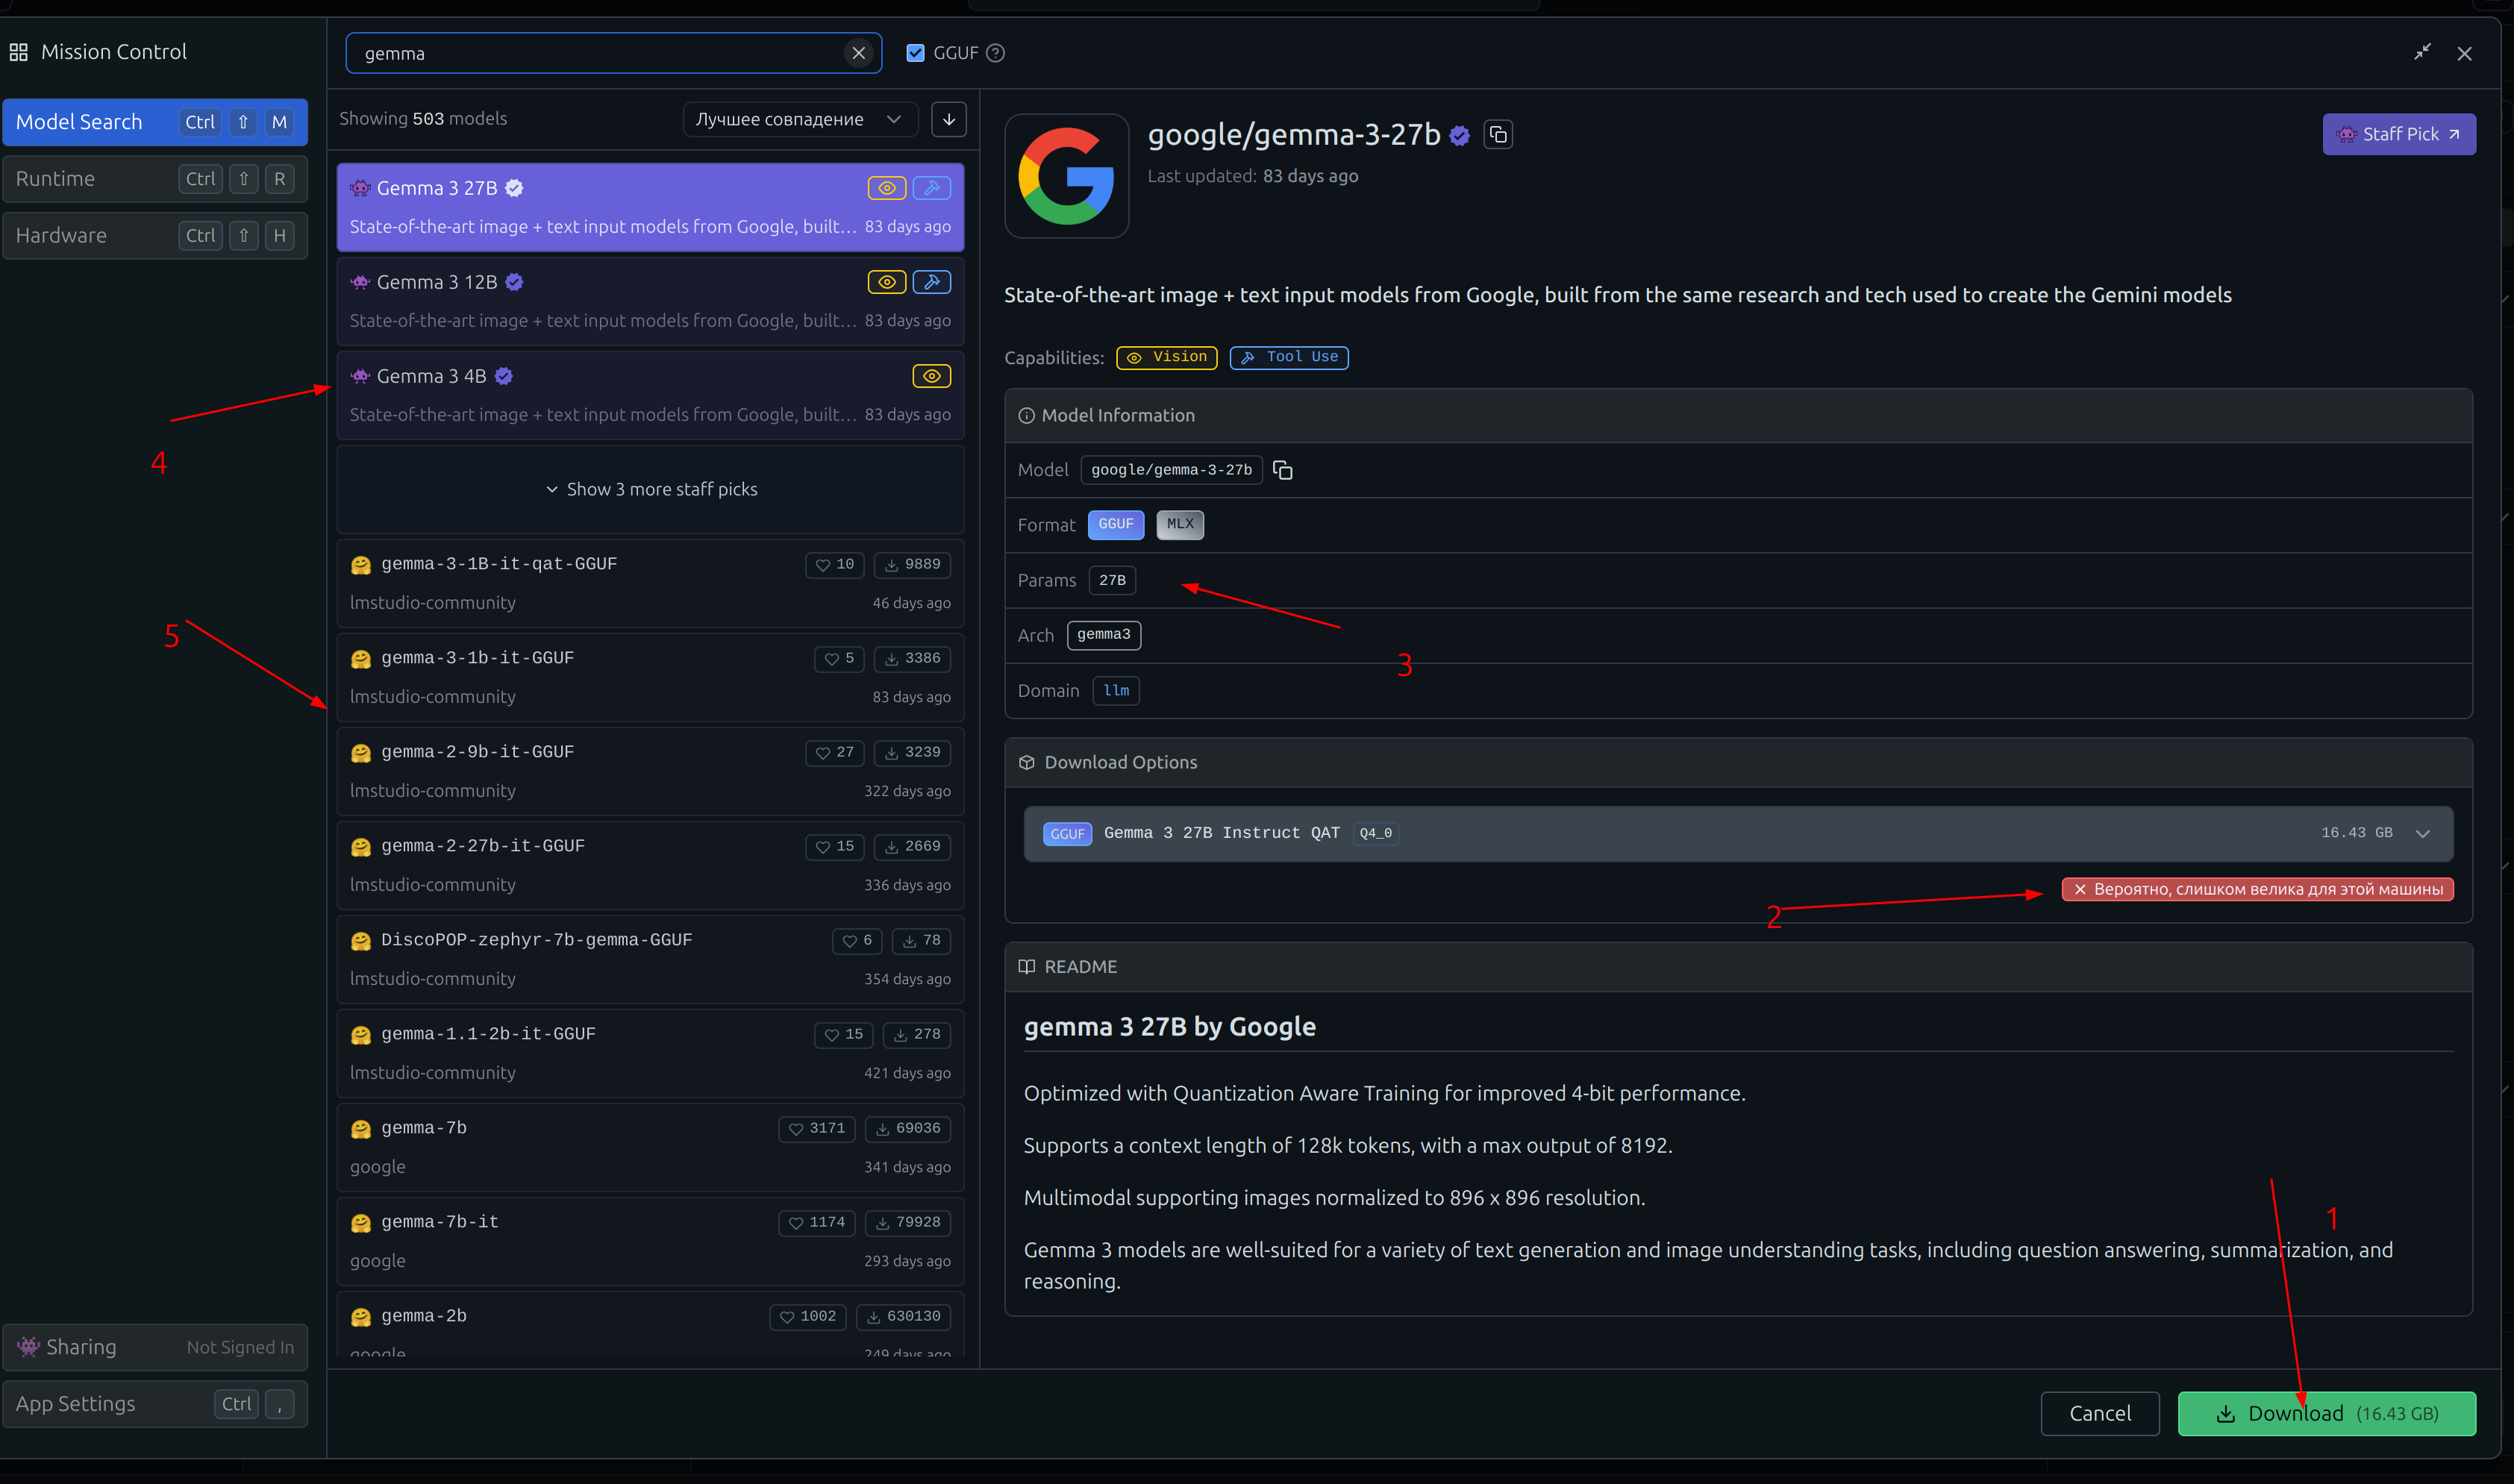Open the Staff Pick link
Viewport: 2514px width, 1484px height.
(x=2398, y=134)
